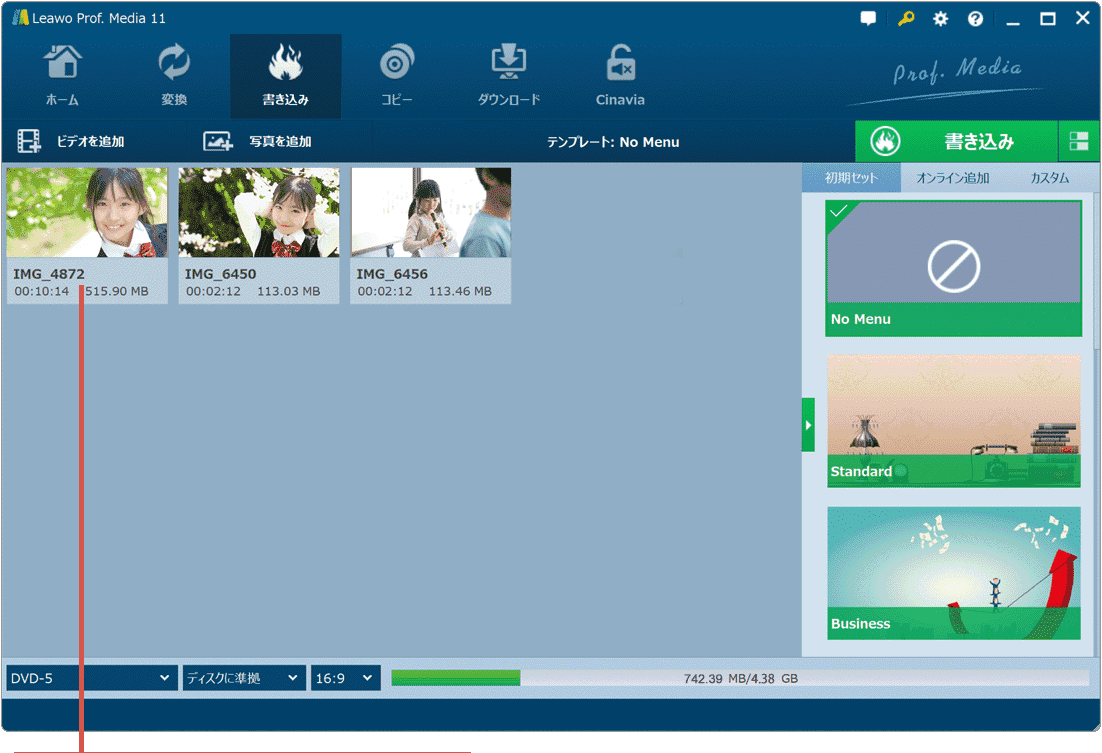Switch to the カスタム tab
The height and width of the screenshot is (753, 1102).
[1049, 178]
